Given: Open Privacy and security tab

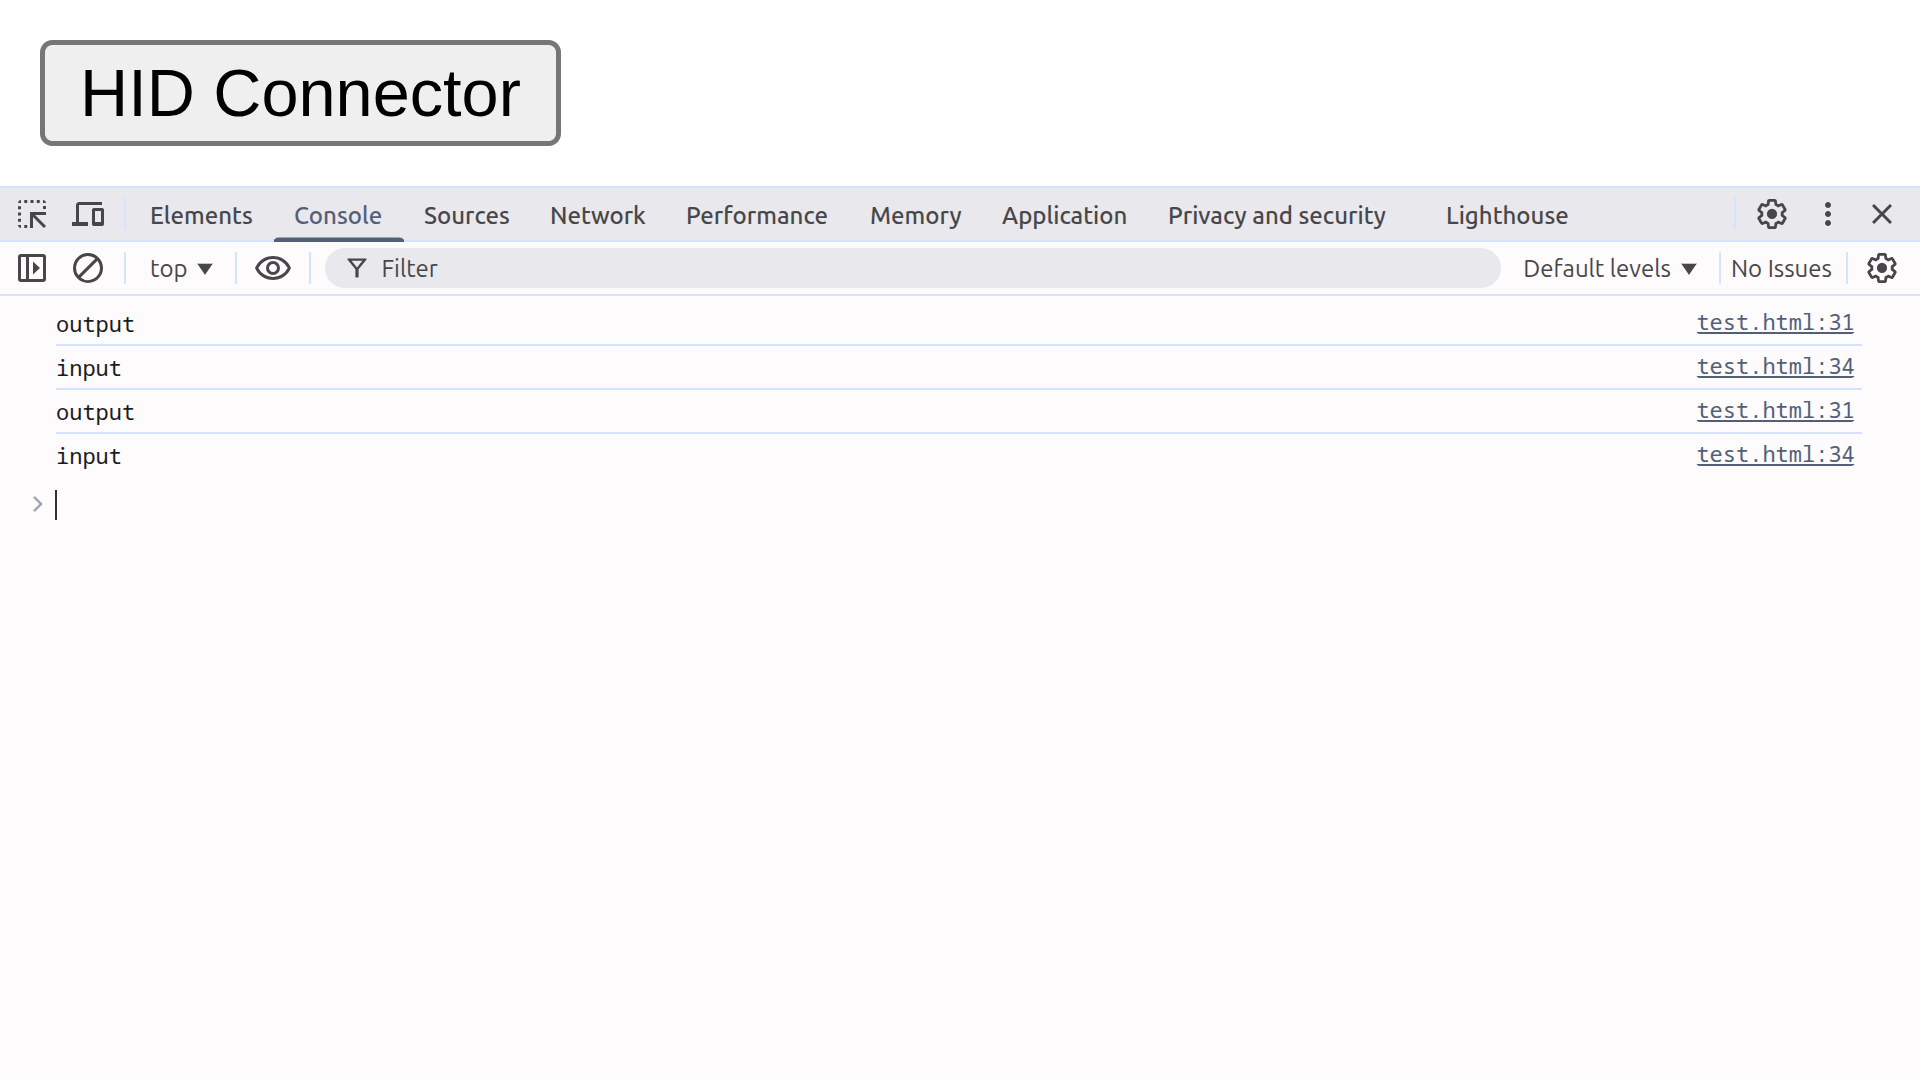Looking at the screenshot, I should [1277, 215].
